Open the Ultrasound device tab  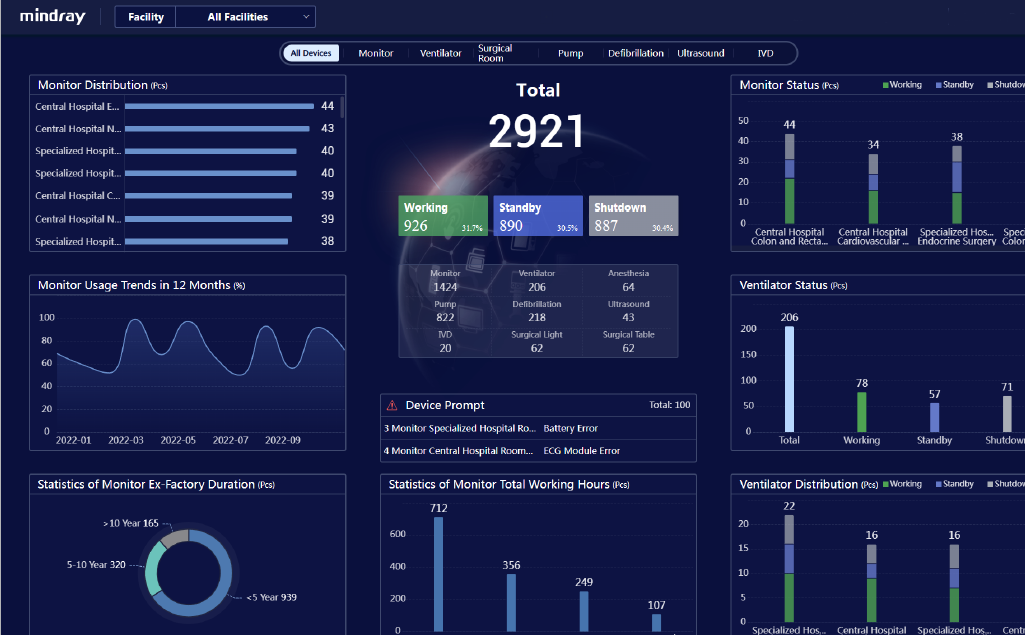(x=701, y=53)
